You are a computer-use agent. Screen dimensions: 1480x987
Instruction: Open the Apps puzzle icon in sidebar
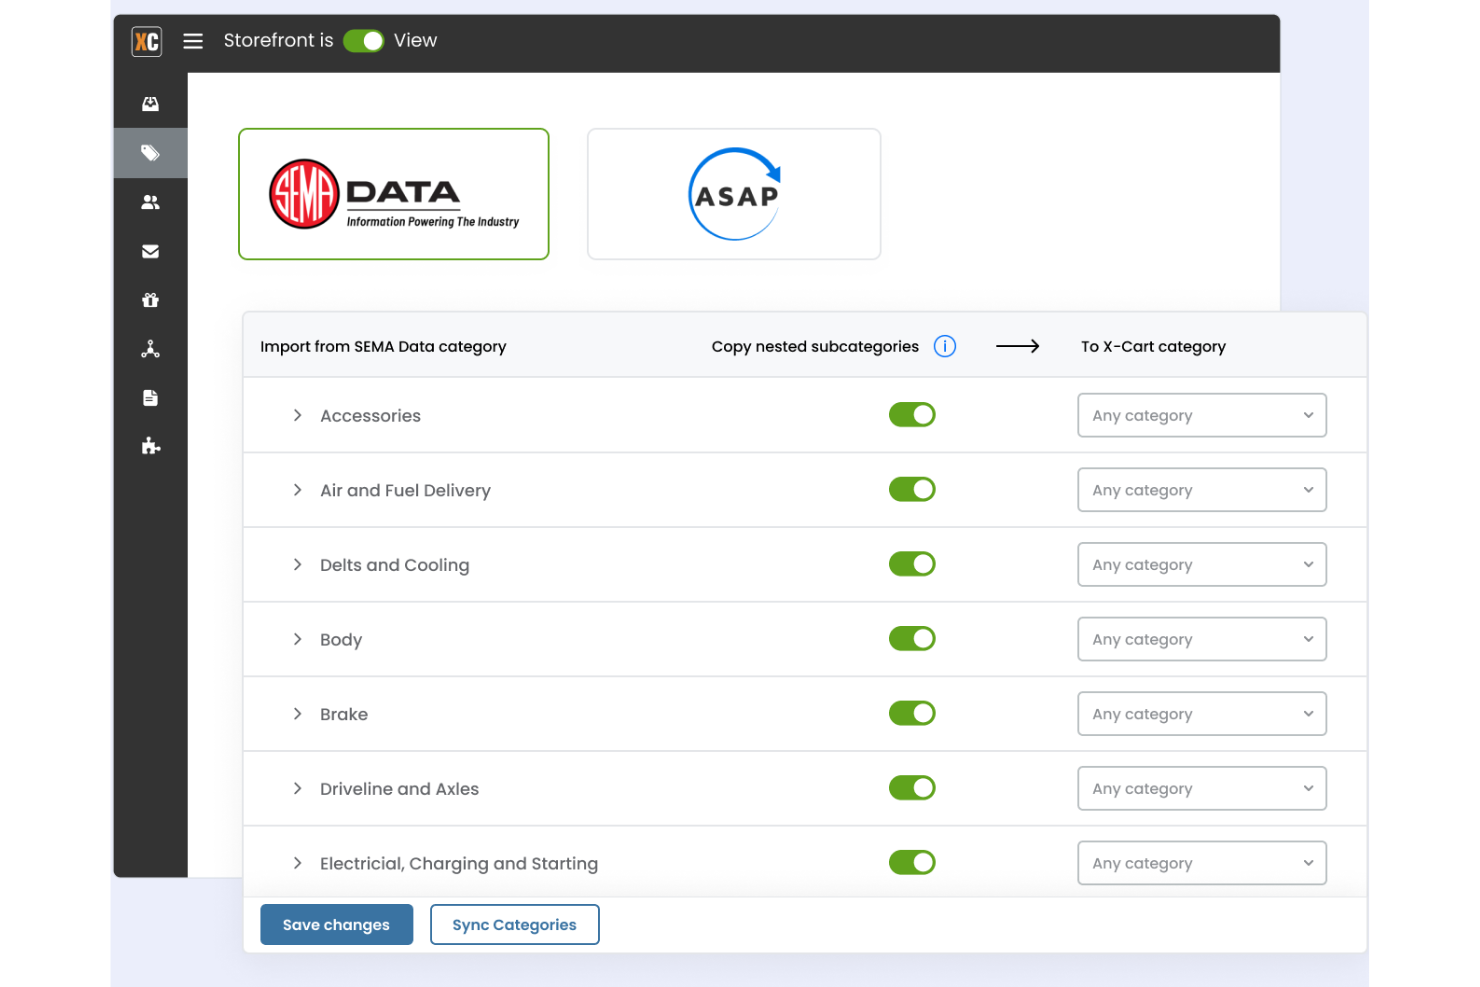click(x=150, y=446)
